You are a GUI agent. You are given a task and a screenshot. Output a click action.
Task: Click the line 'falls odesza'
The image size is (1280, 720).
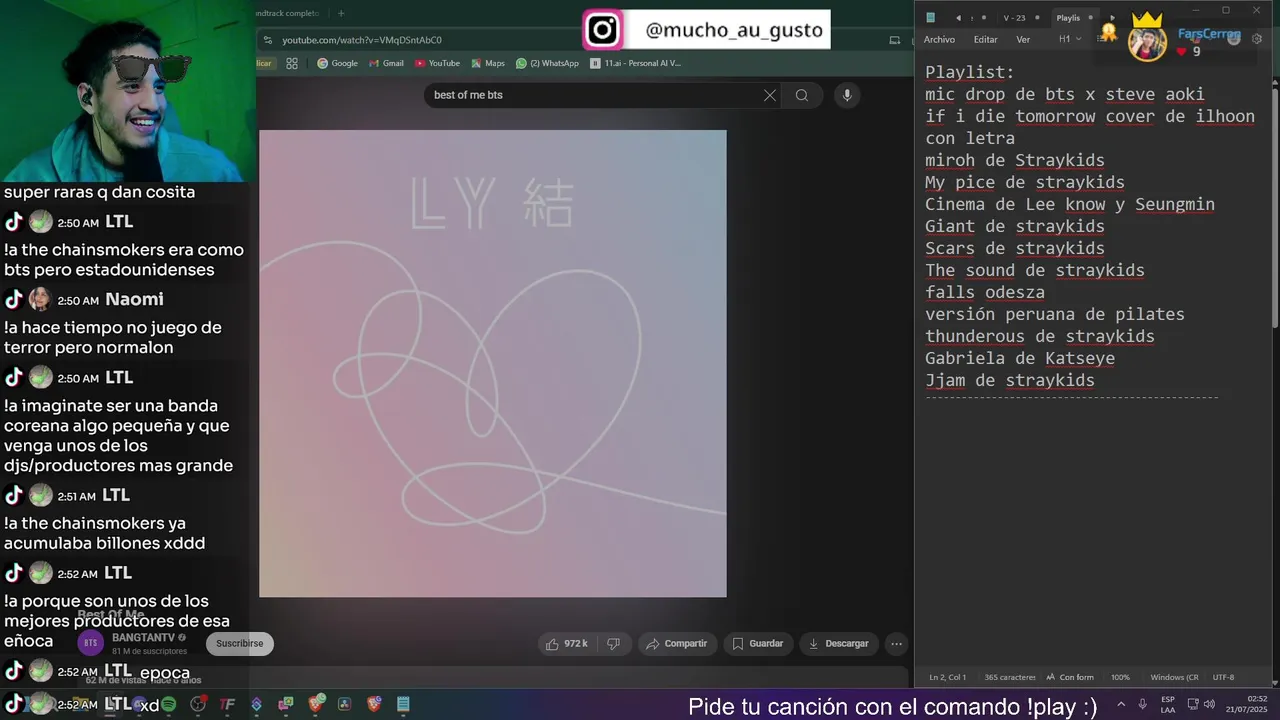point(984,292)
